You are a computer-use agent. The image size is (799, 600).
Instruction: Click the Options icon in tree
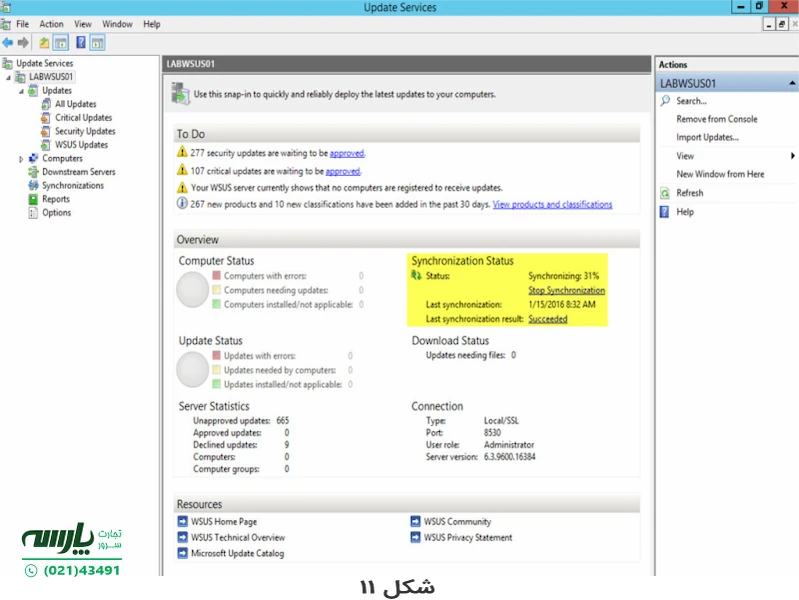tap(33, 213)
